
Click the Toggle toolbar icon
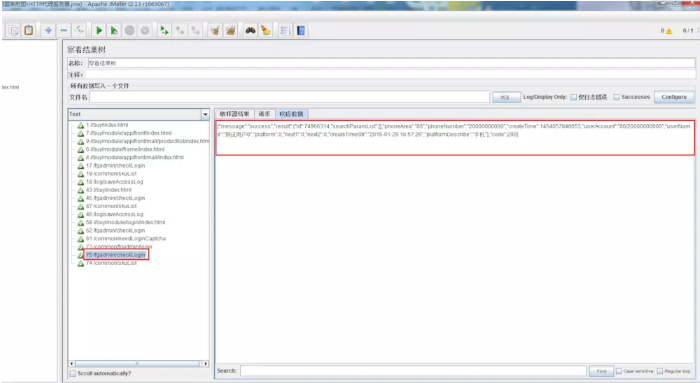[x=79, y=30]
